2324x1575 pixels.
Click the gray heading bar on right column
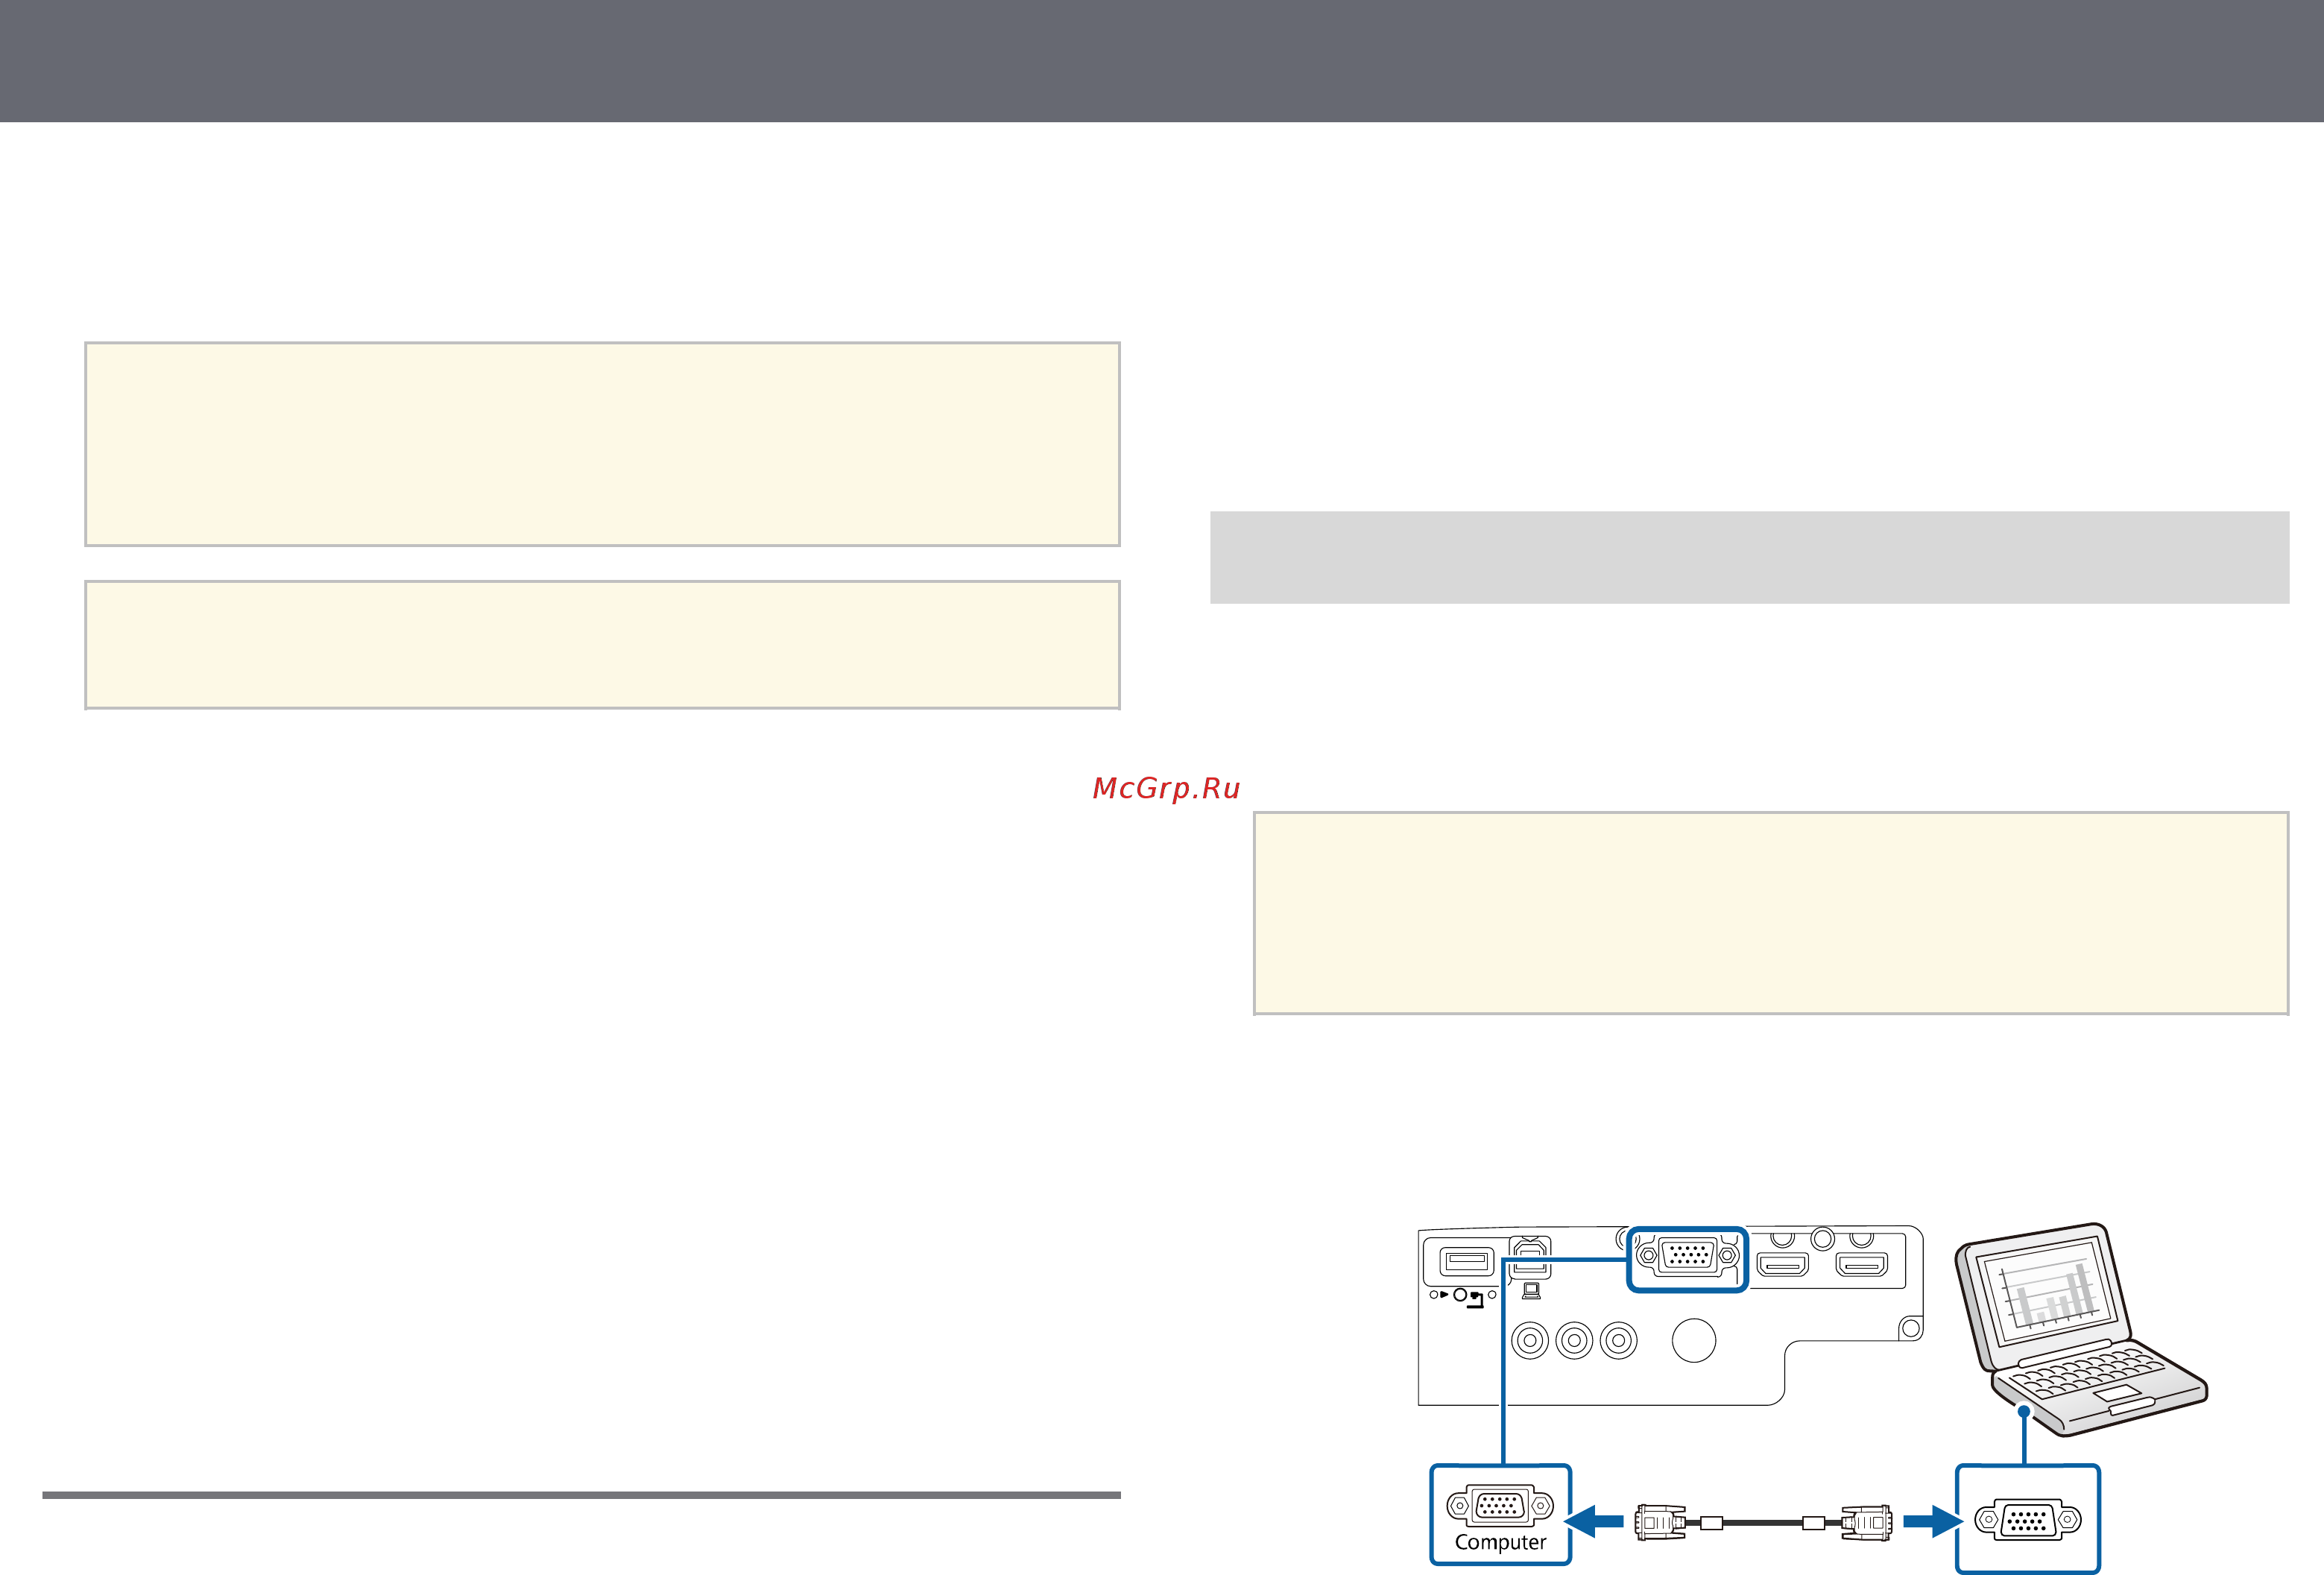(1749, 557)
